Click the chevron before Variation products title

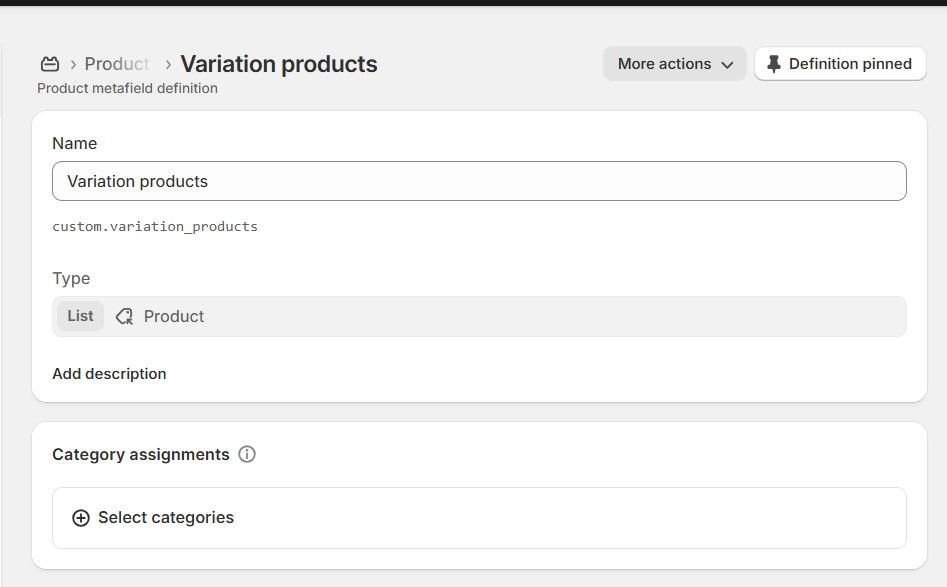(x=168, y=65)
